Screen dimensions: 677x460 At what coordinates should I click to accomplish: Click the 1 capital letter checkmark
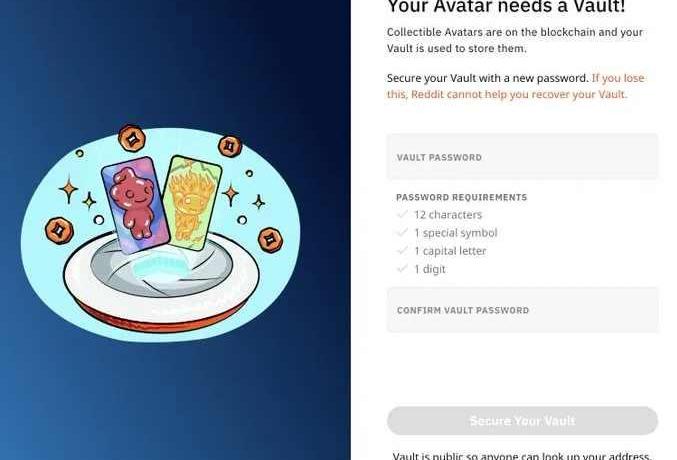402,251
